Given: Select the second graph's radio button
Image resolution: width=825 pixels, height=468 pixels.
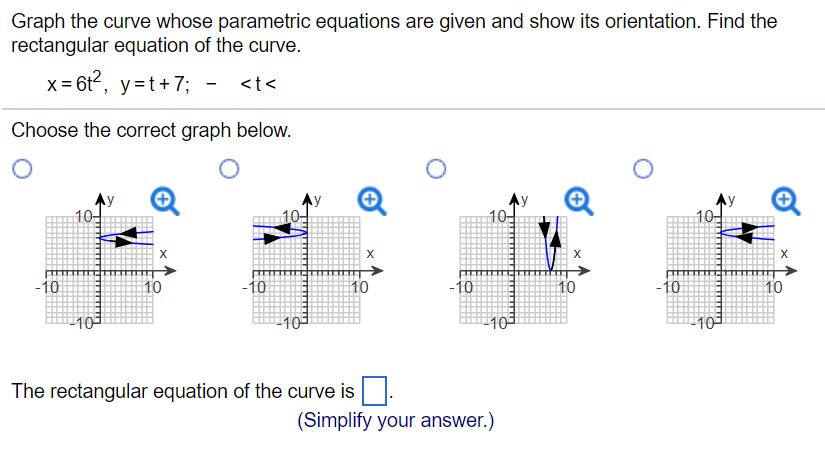Looking at the screenshot, I should [x=229, y=169].
